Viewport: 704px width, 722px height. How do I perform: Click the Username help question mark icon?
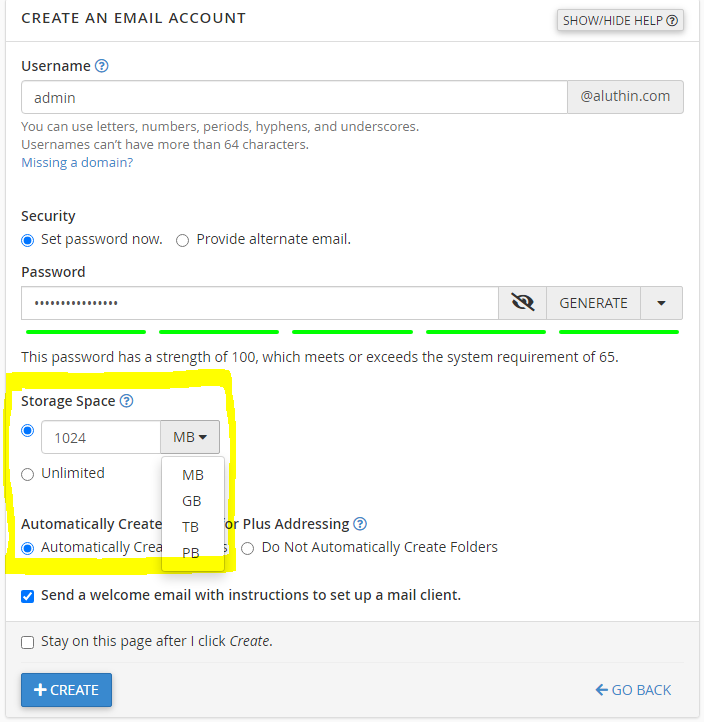(x=101, y=66)
